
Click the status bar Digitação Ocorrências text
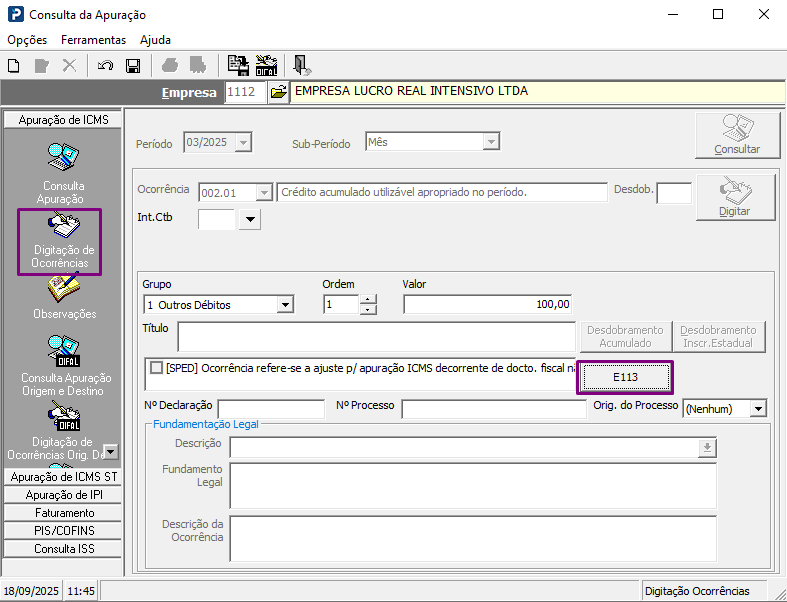click(x=697, y=591)
